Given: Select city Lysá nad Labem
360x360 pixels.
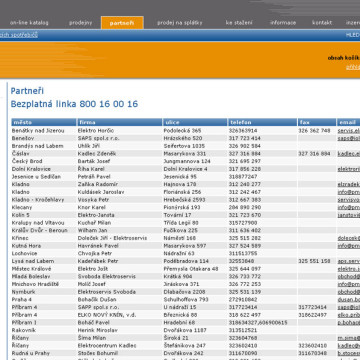Looking at the screenshot, I should coord(33,261).
